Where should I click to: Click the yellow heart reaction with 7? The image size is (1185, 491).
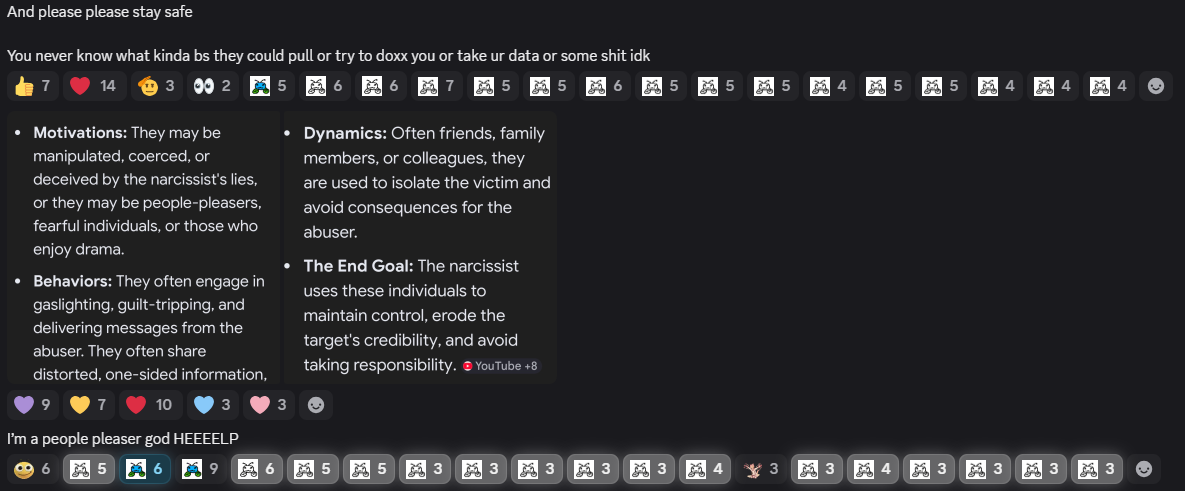click(x=89, y=405)
